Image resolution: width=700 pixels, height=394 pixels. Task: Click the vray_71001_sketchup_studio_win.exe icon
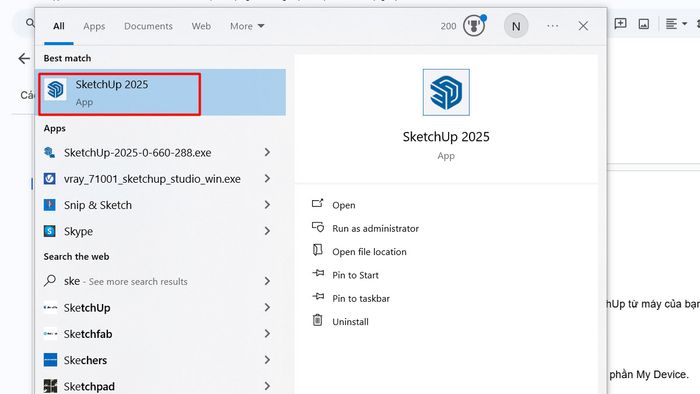point(50,179)
